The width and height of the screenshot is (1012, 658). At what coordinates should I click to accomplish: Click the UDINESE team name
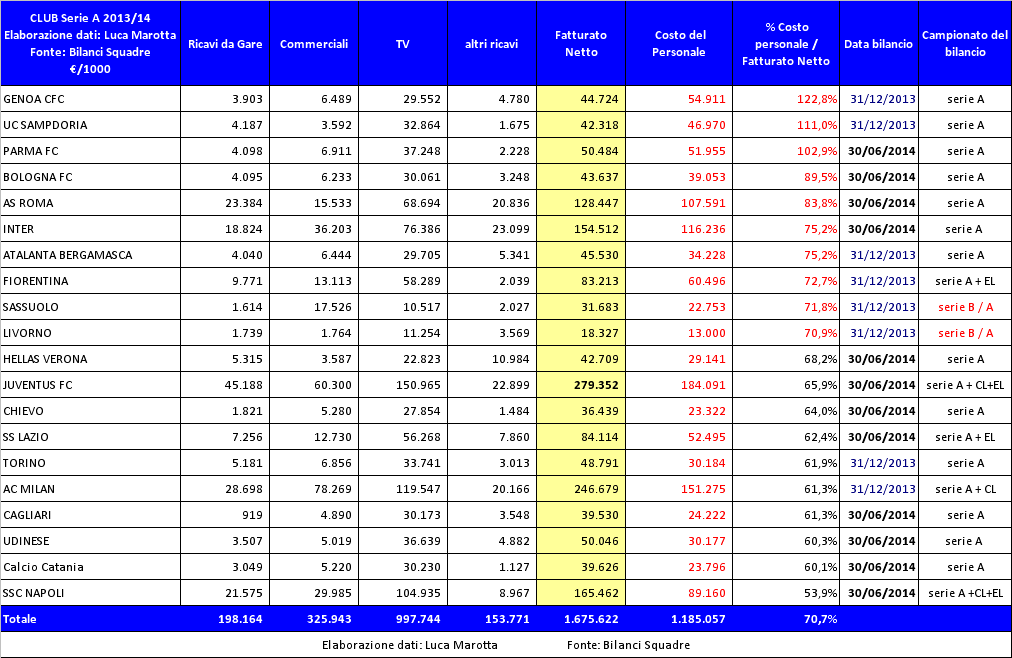(90, 541)
